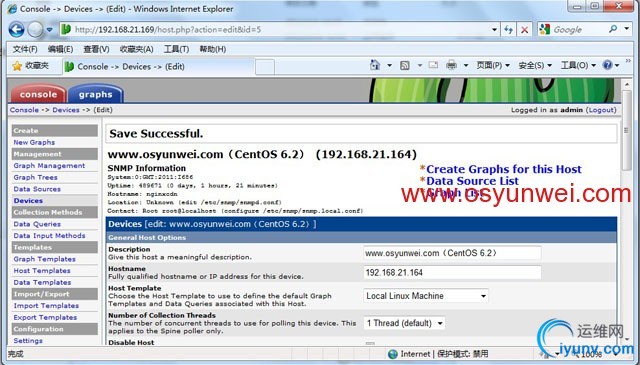This screenshot has height=365, width=640.
Task: Switch to the red console tab
Action: (38, 94)
